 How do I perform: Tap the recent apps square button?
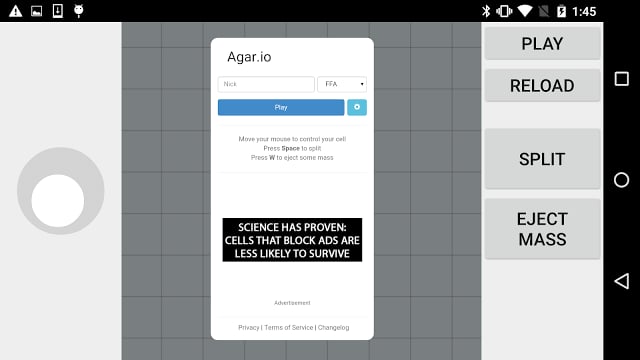(x=622, y=79)
